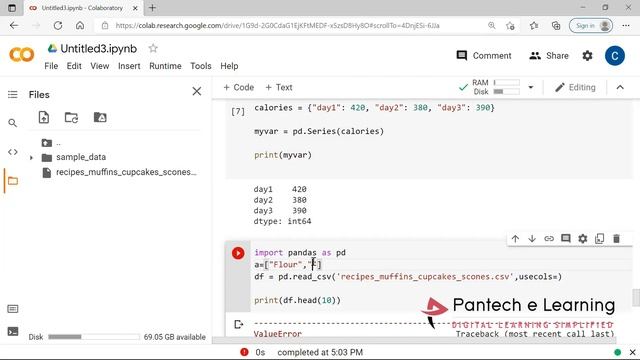Copy link to cell icon
The height and width of the screenshot is (360, 640).
(549, 239)
